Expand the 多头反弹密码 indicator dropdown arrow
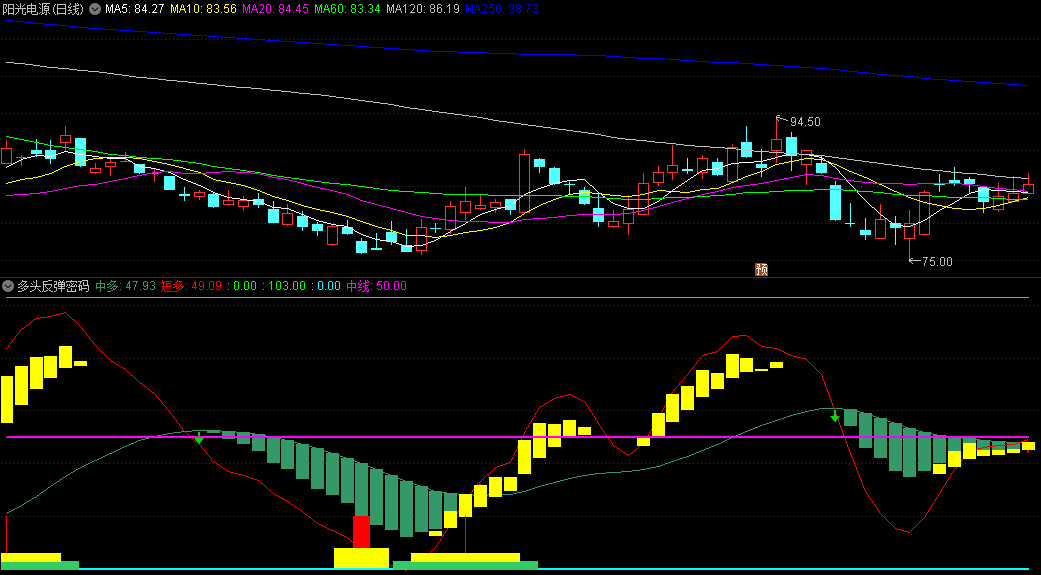This screenshot has width=1041, height=575. point(8,286)
